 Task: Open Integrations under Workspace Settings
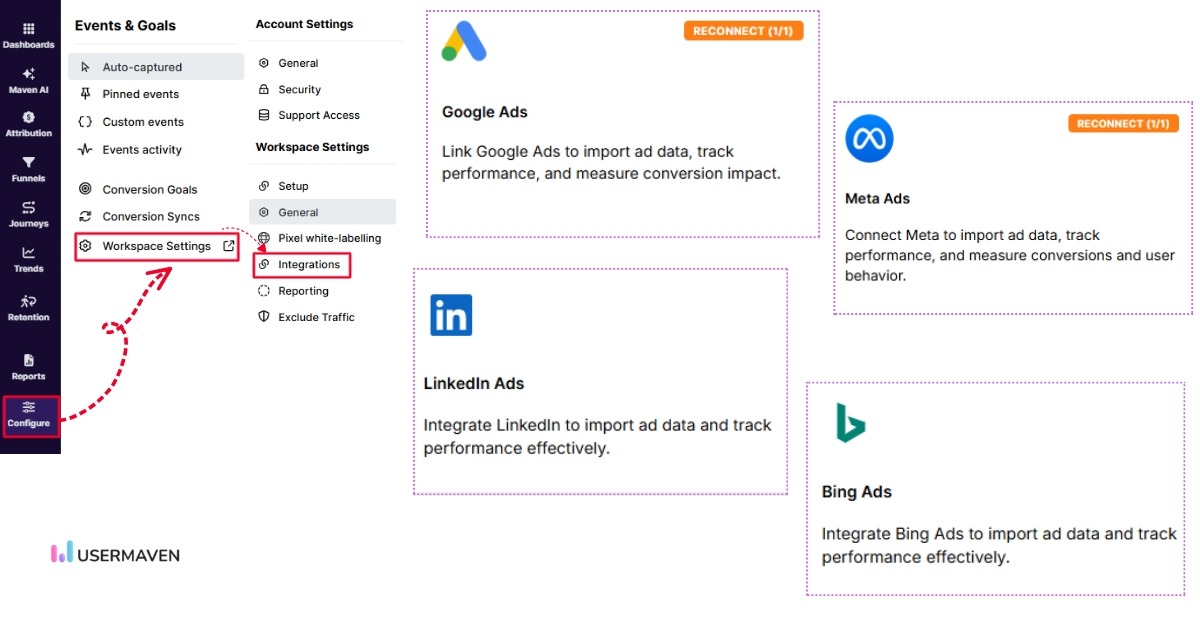pyautogui.click(x=308, y=264)
